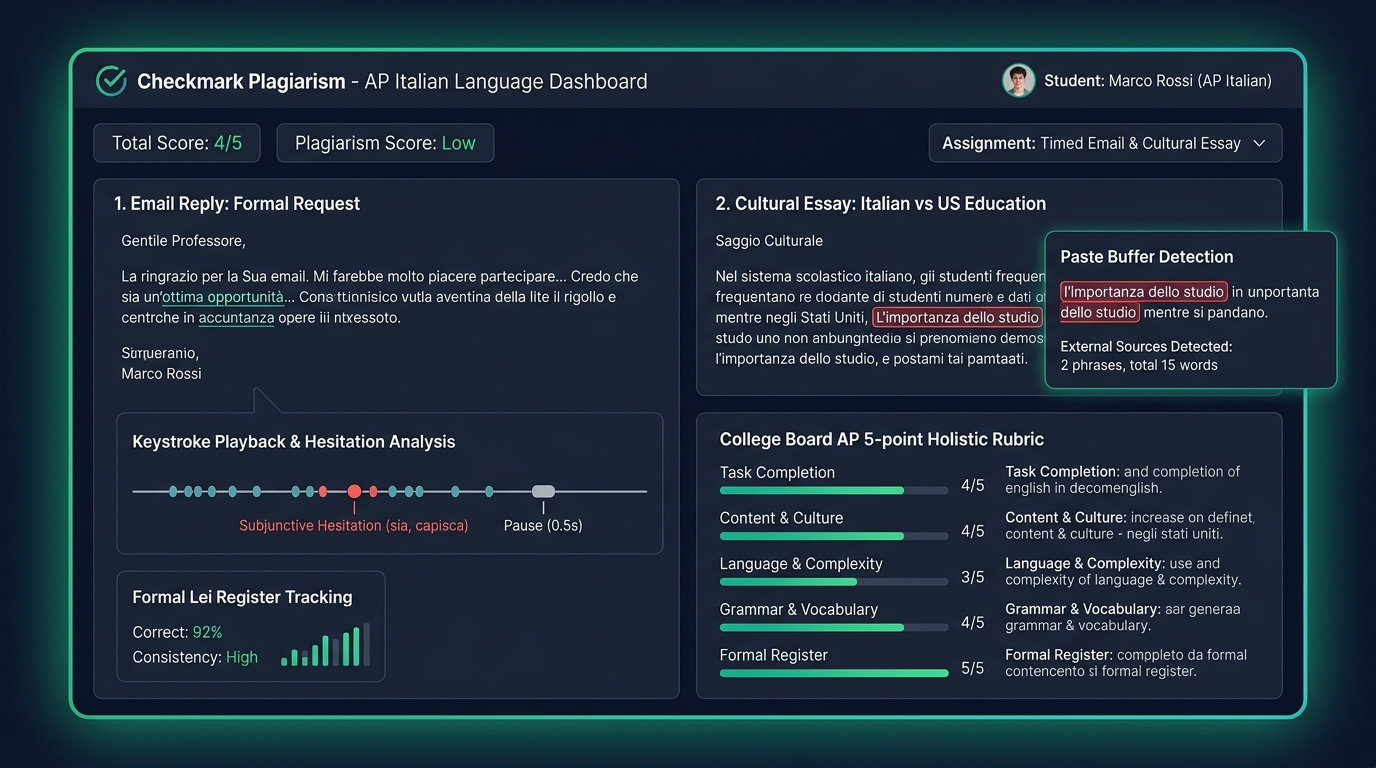
Task: Click the Consistency: High value
Action: (x=242, y=657)
